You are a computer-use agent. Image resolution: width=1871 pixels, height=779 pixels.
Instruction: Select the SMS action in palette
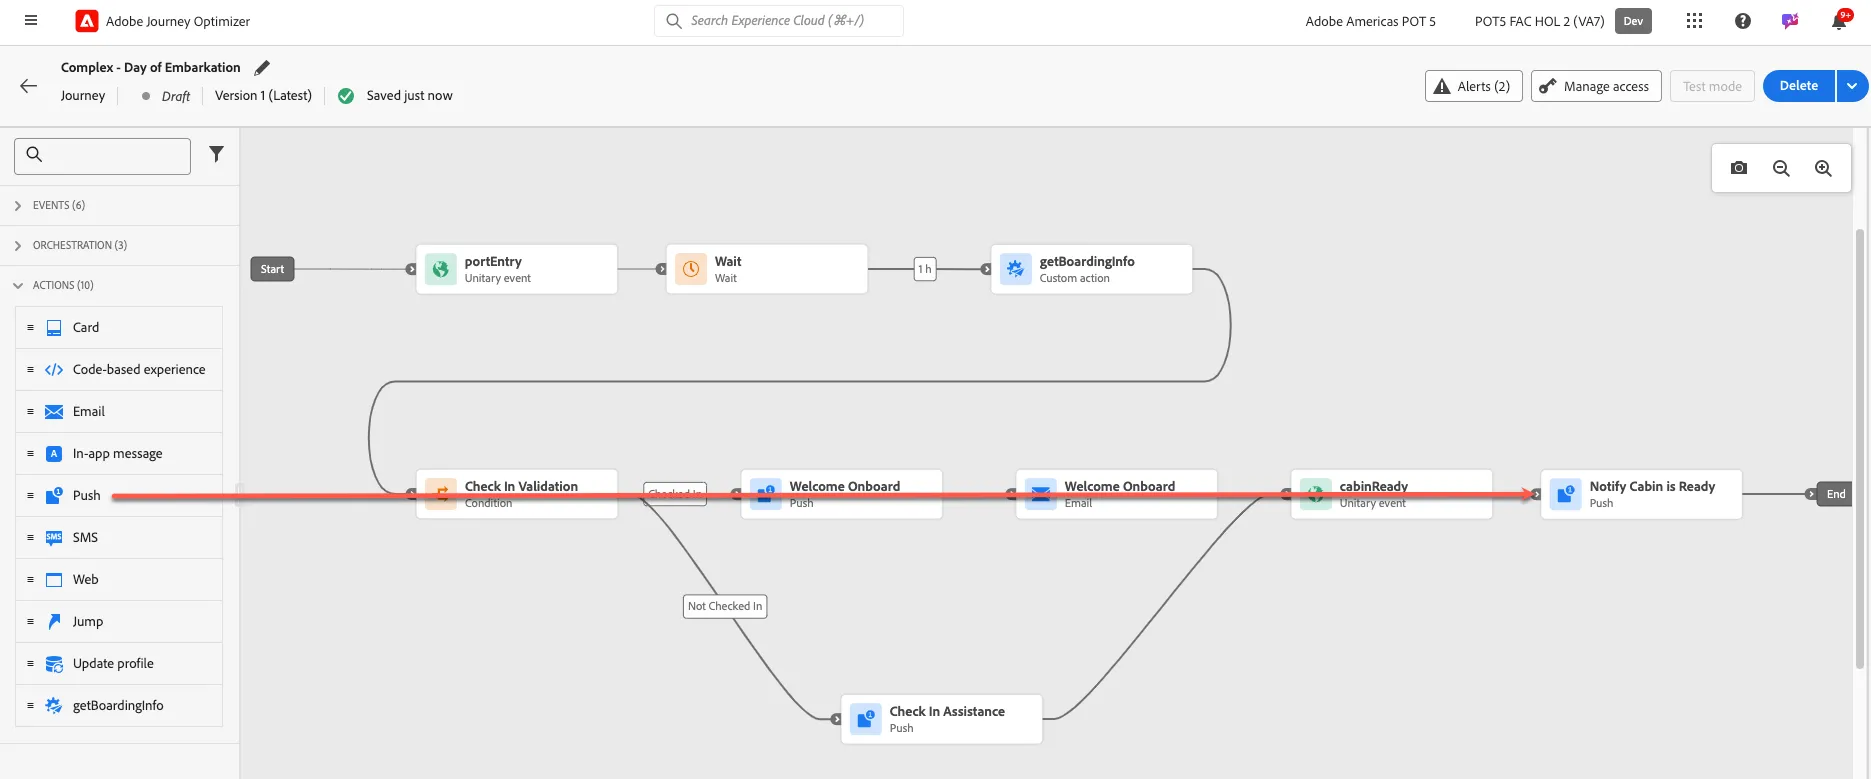tap(119, 538)
